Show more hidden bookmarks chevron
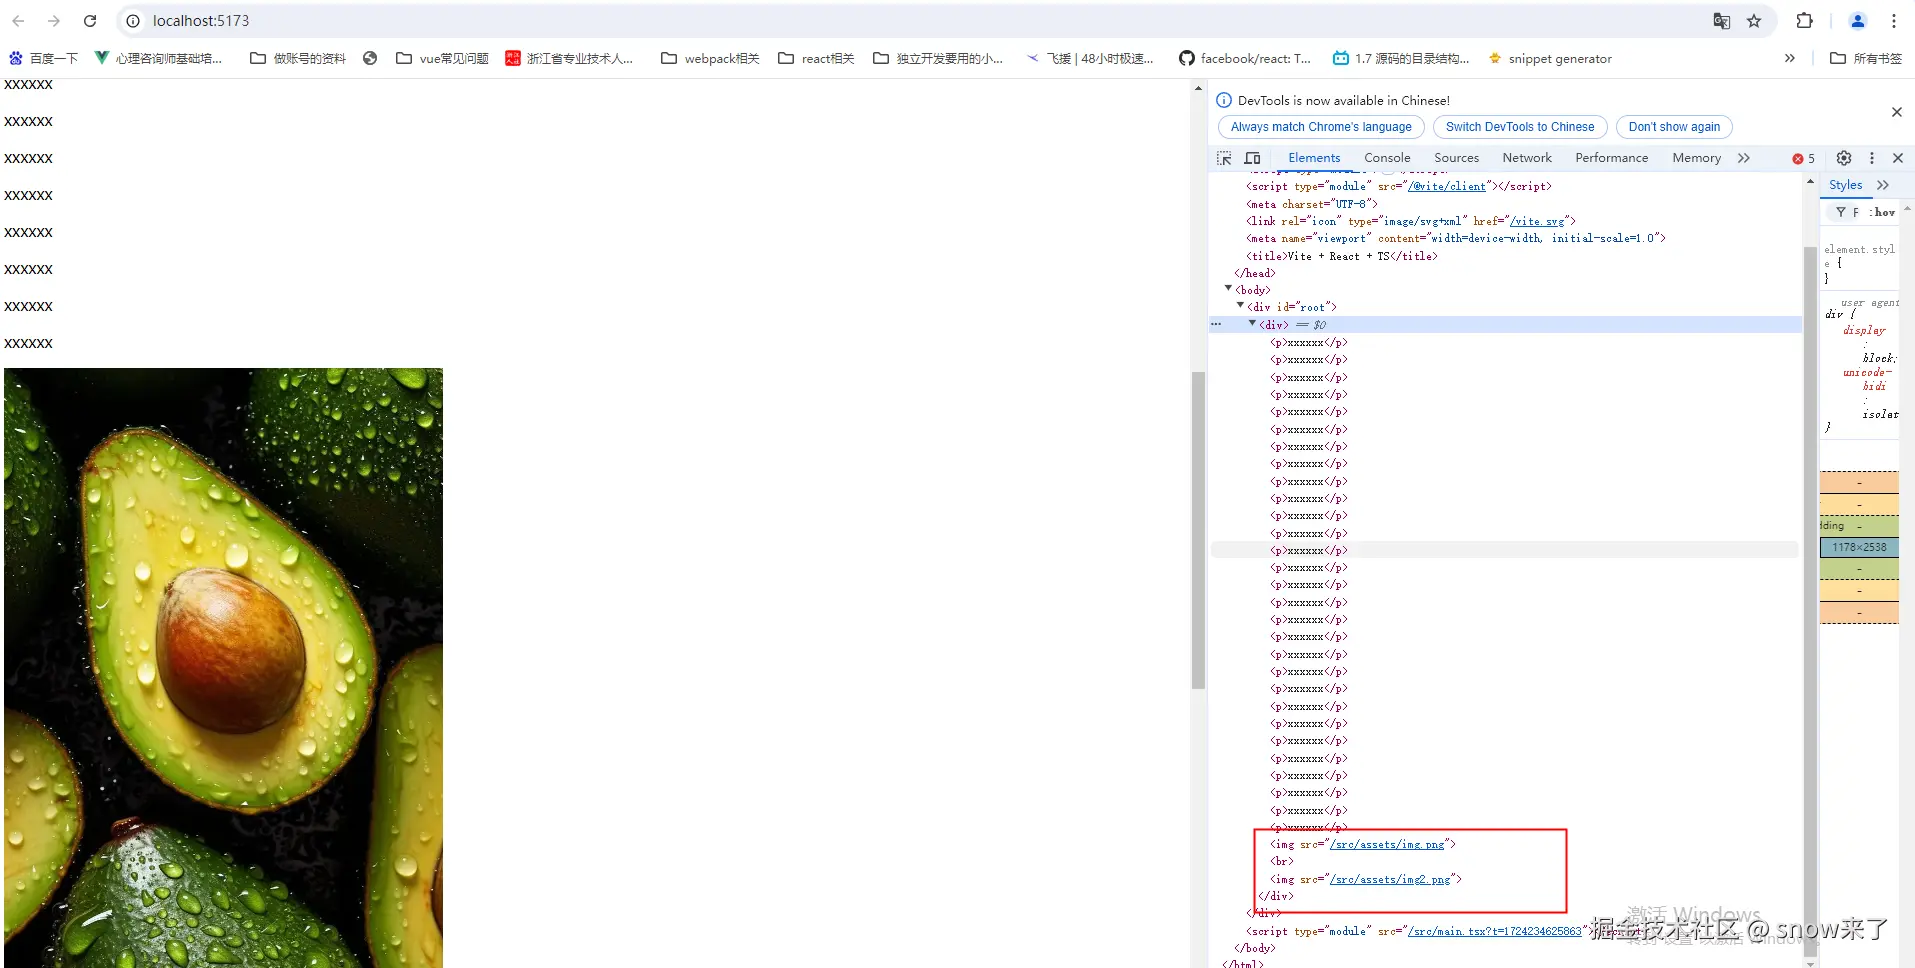The width and height of the screenshot is (1915, 968). pos(1790,59)
